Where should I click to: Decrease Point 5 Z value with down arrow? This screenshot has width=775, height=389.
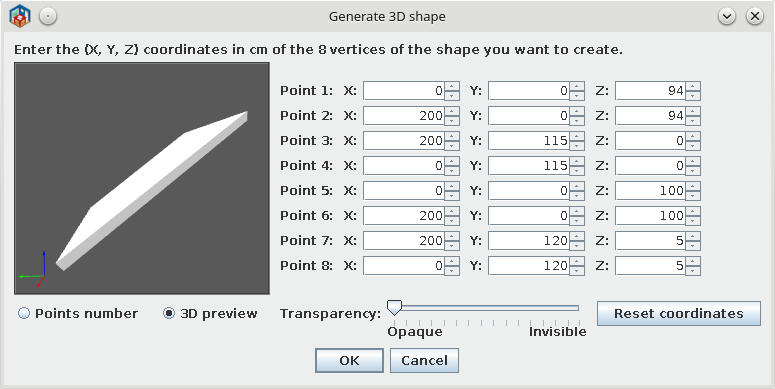(x=693, y=196)
